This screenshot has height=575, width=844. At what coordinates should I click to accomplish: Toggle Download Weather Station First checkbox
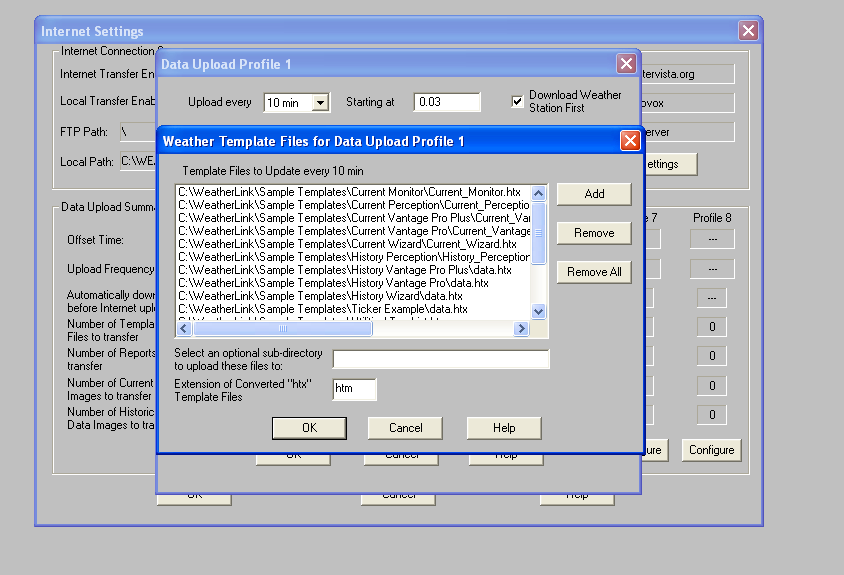pyautogui.click(x=518, y=101)
